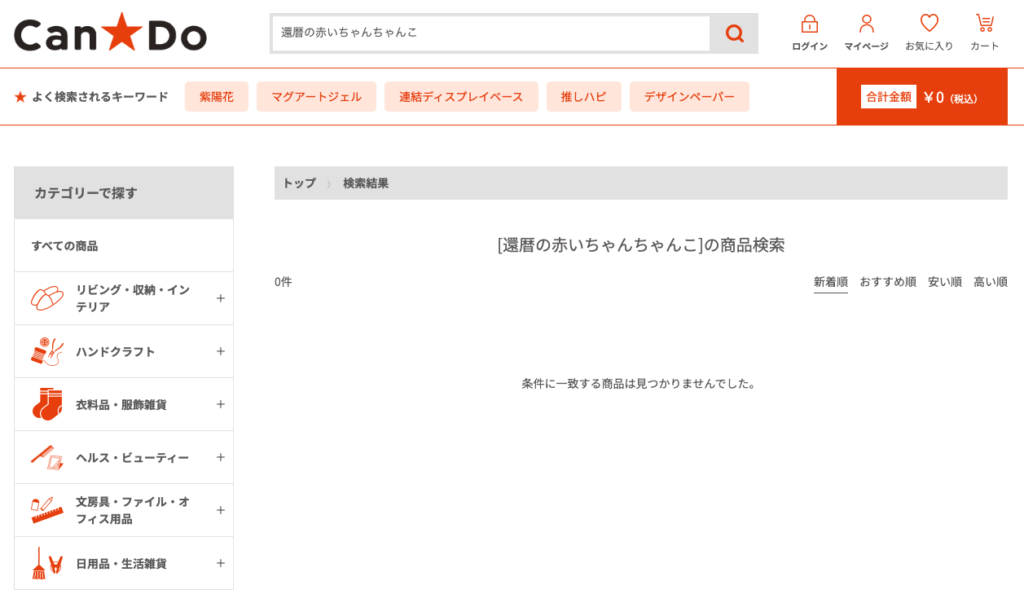Click the Can★Do logo
The height and width of the screenshot is (590, 1024).
(x=110, y=33)
